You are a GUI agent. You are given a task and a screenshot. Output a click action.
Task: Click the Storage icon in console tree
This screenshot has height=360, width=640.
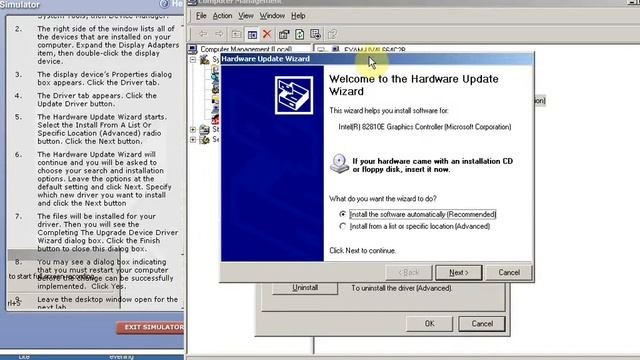click(204, 130)
